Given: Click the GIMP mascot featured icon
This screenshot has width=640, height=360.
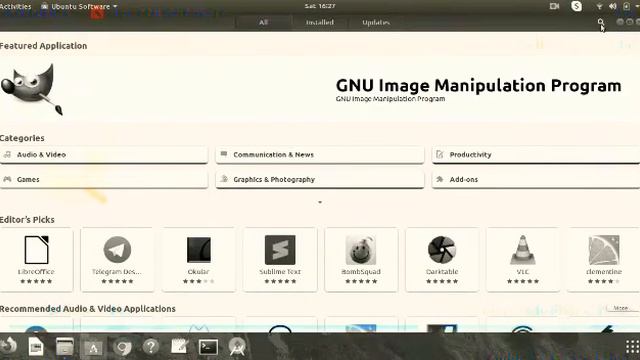Looking at the screenshot, I should point(32,89).
